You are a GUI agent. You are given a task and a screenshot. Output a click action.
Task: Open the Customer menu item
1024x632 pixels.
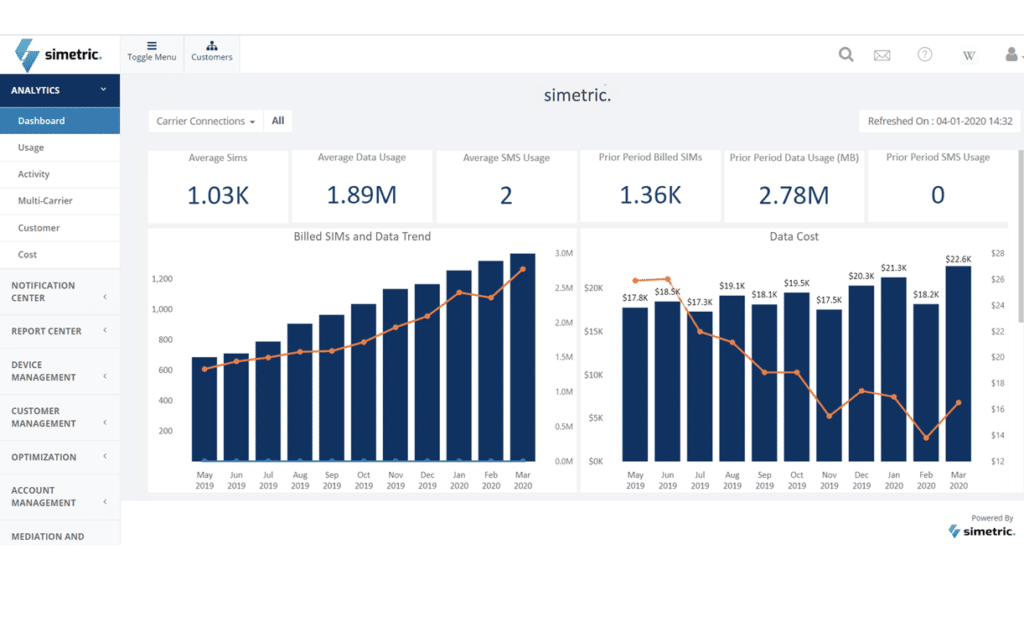pos(59,228)
